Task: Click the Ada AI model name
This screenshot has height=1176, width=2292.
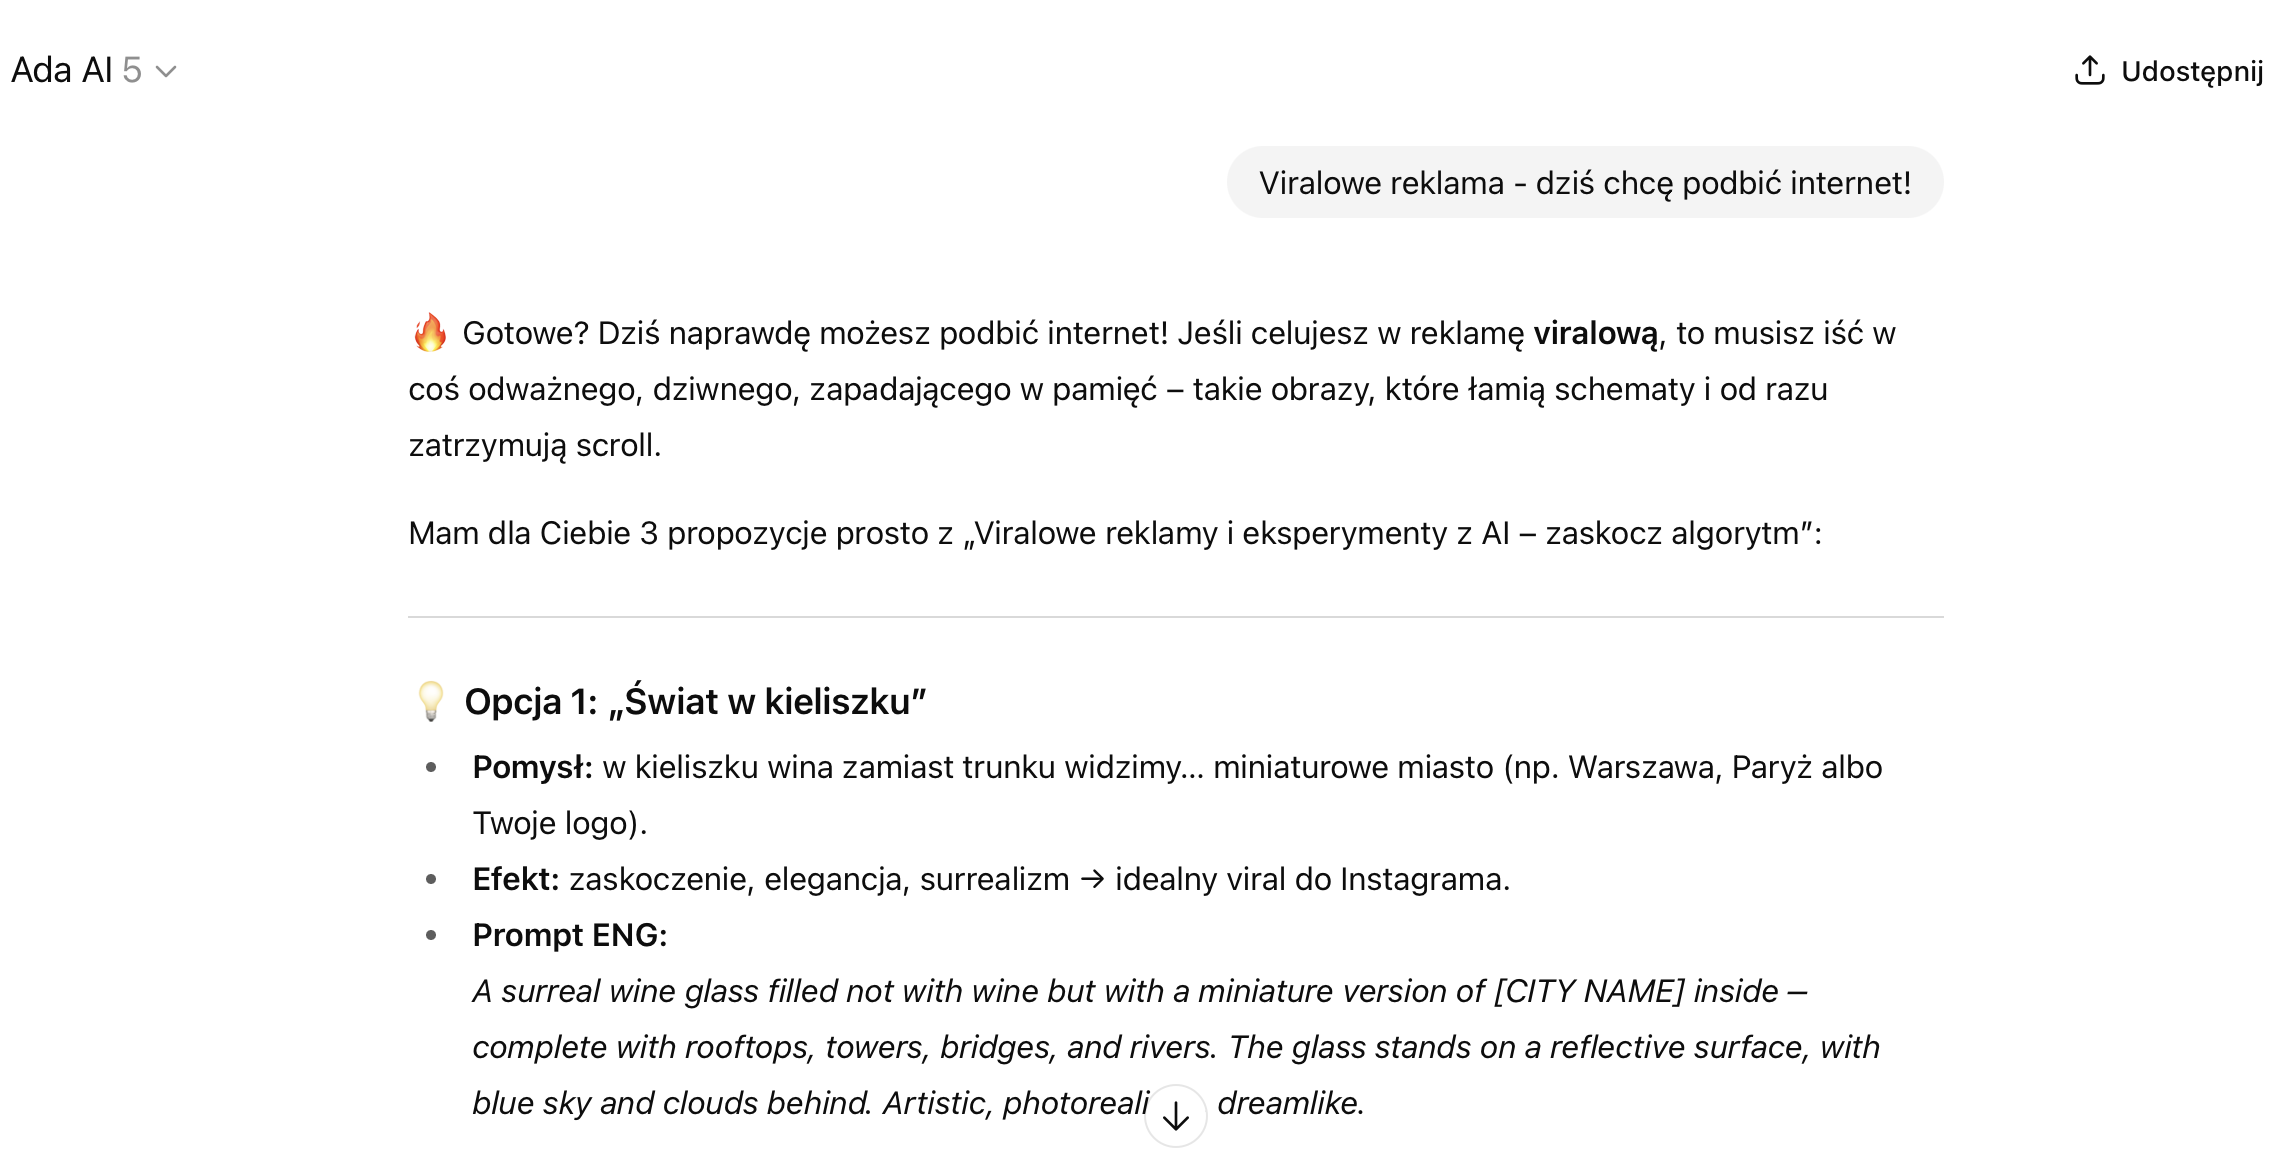Action: coord(62,71)
